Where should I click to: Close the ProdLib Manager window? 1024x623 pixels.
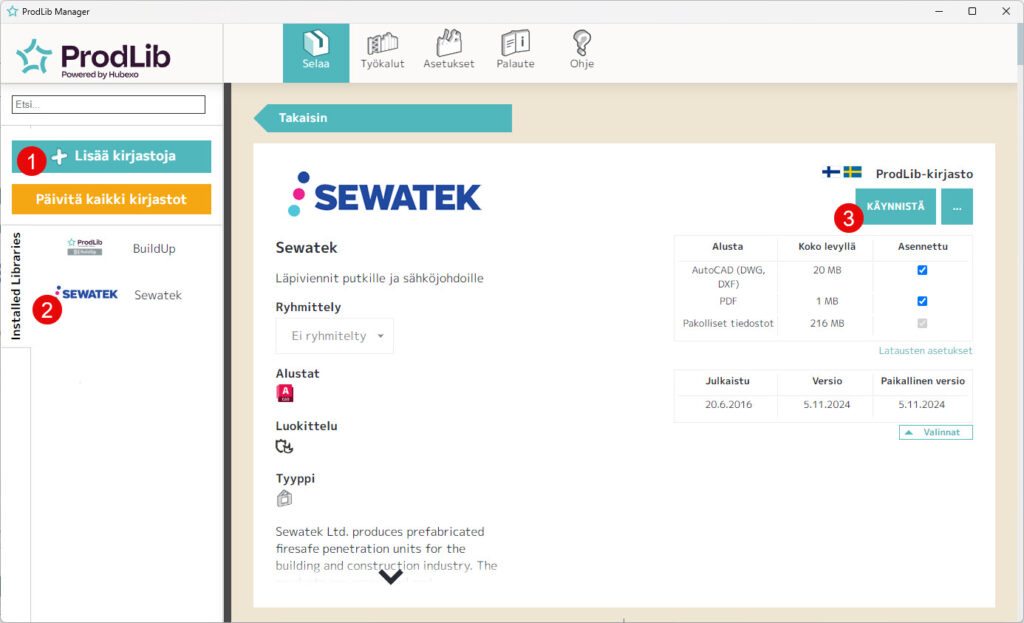pyautogui.click(x=1006, y=11)
